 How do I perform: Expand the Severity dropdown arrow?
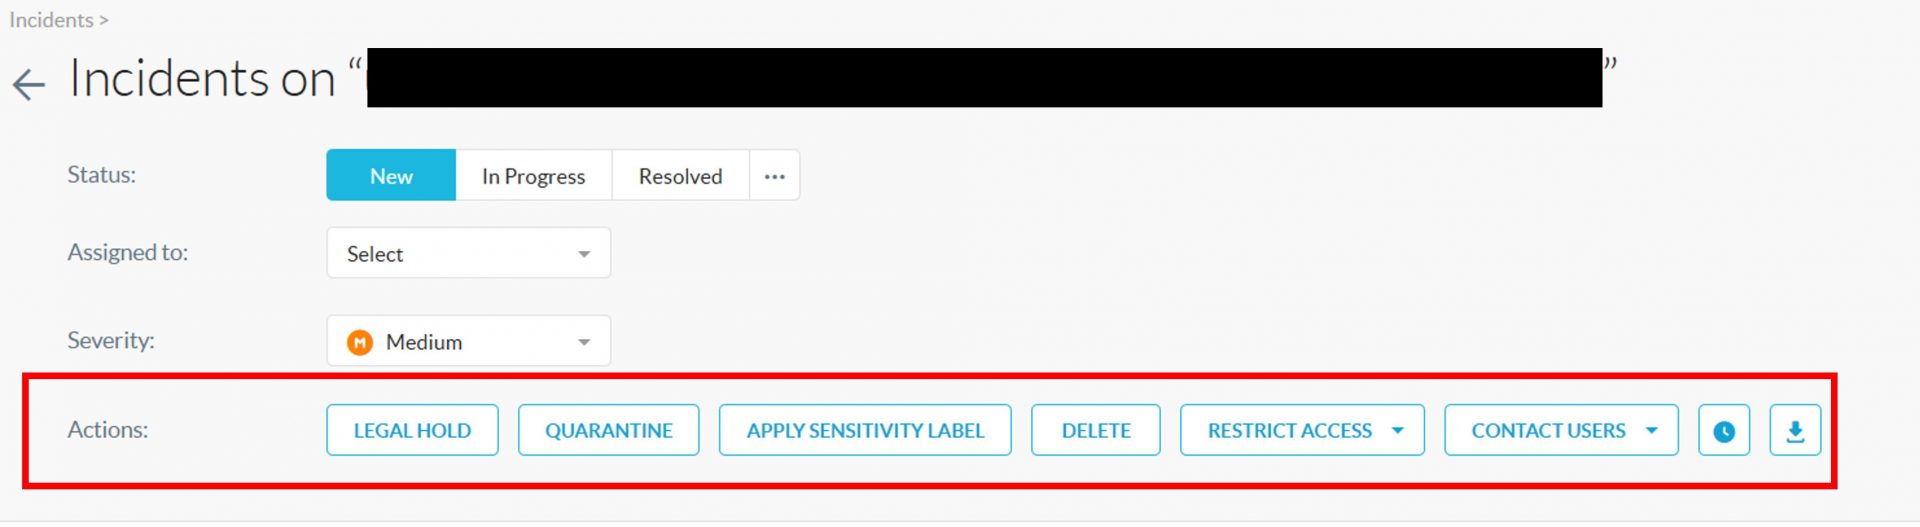(x=584, y=342)
